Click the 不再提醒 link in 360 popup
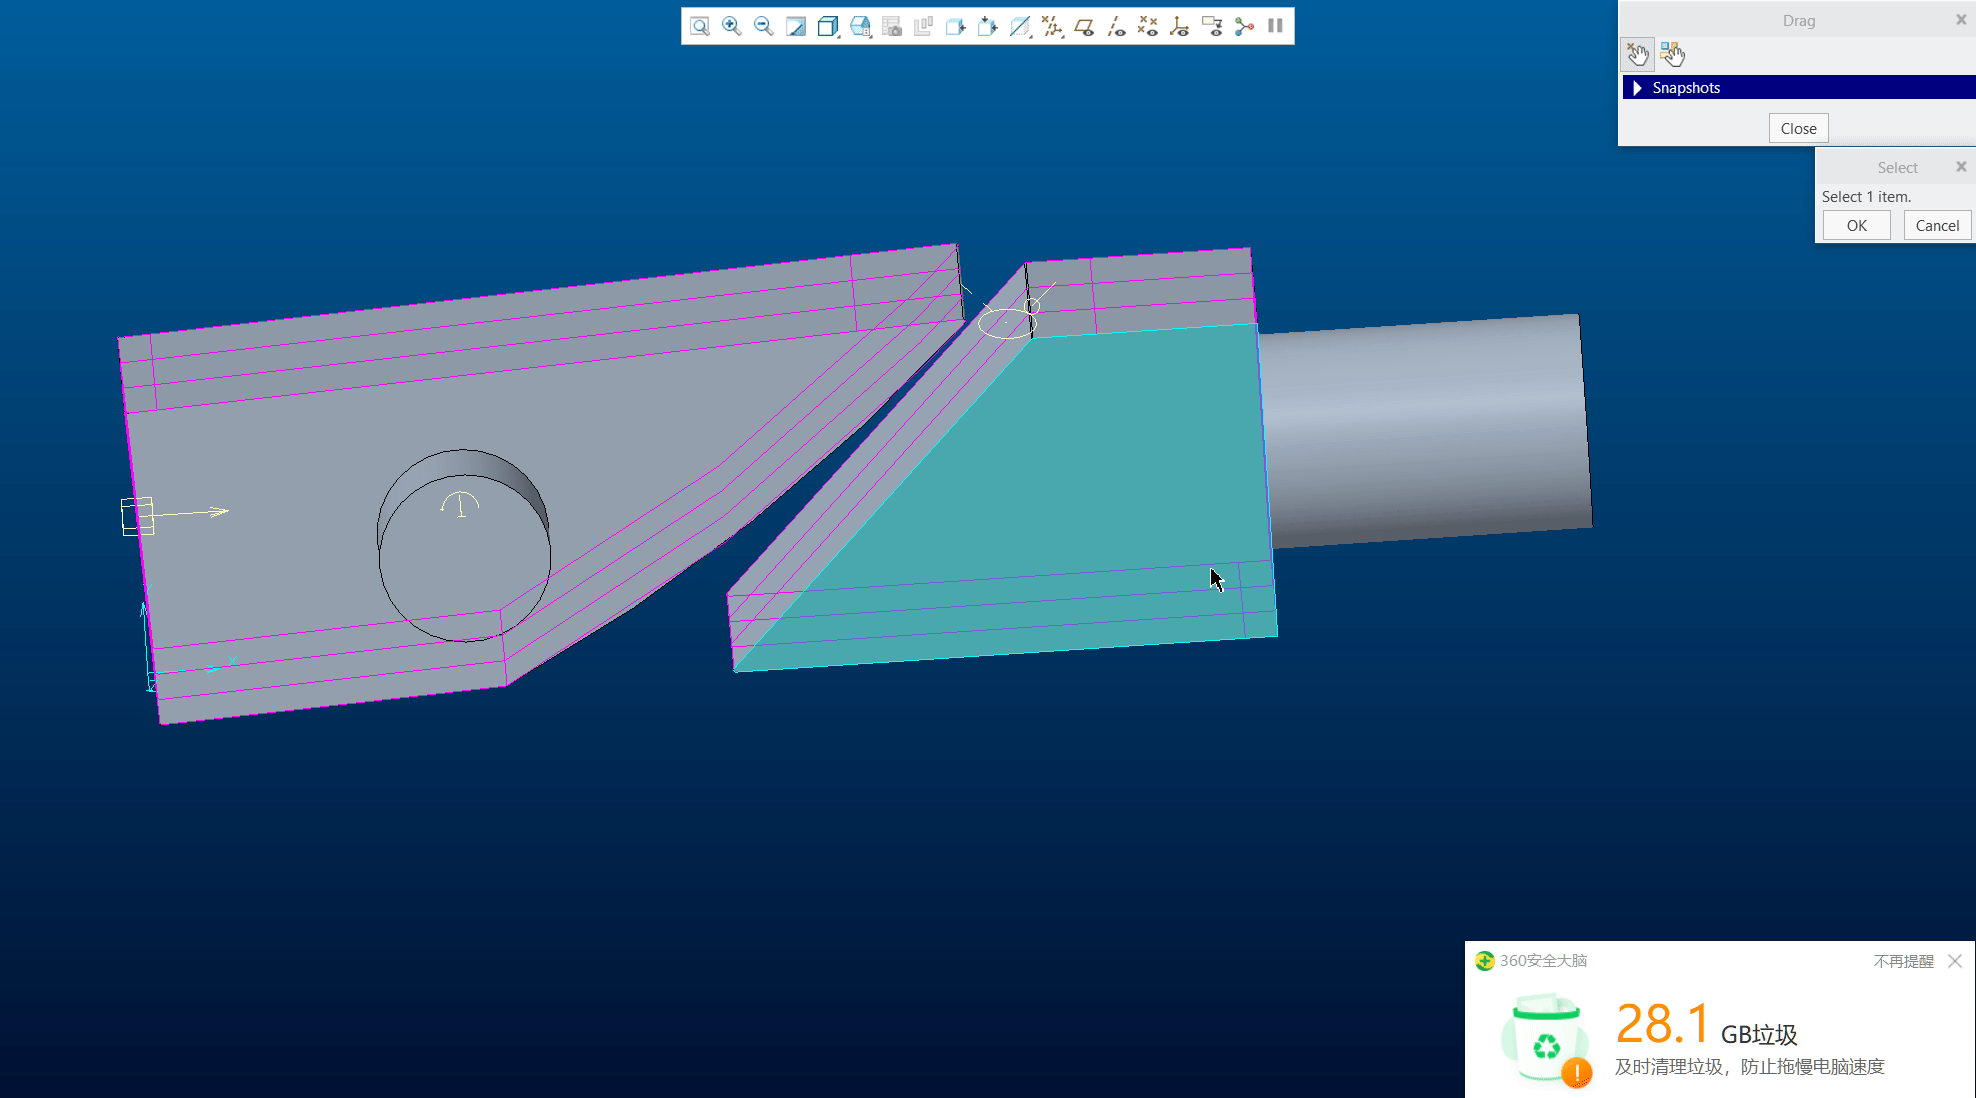The image size is (1976, 1098). 1903,961
